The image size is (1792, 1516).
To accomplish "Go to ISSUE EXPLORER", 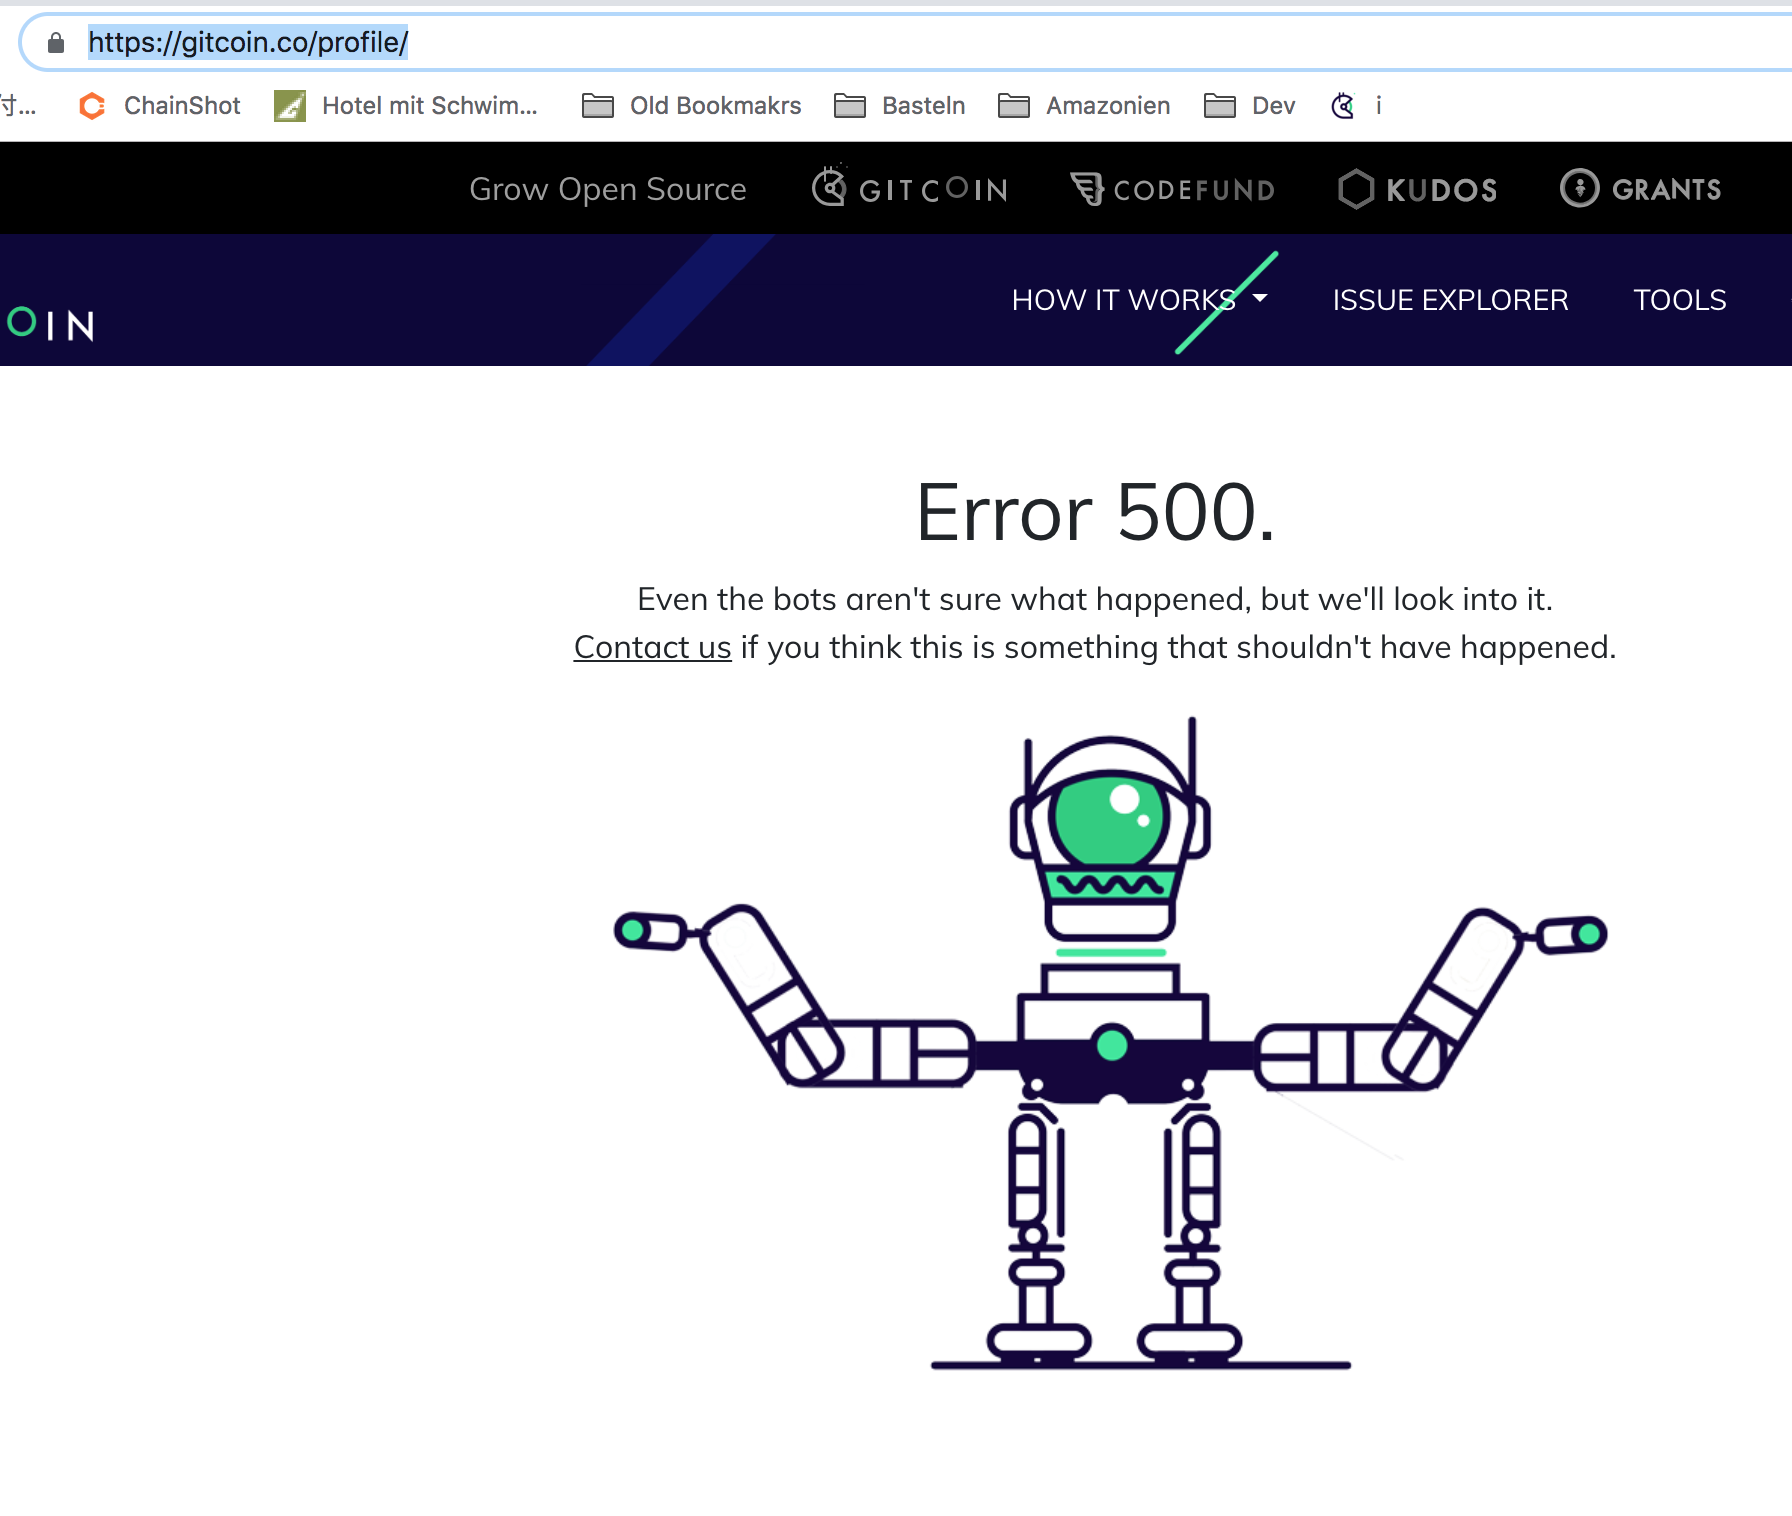I will (x=1450, y=300).
